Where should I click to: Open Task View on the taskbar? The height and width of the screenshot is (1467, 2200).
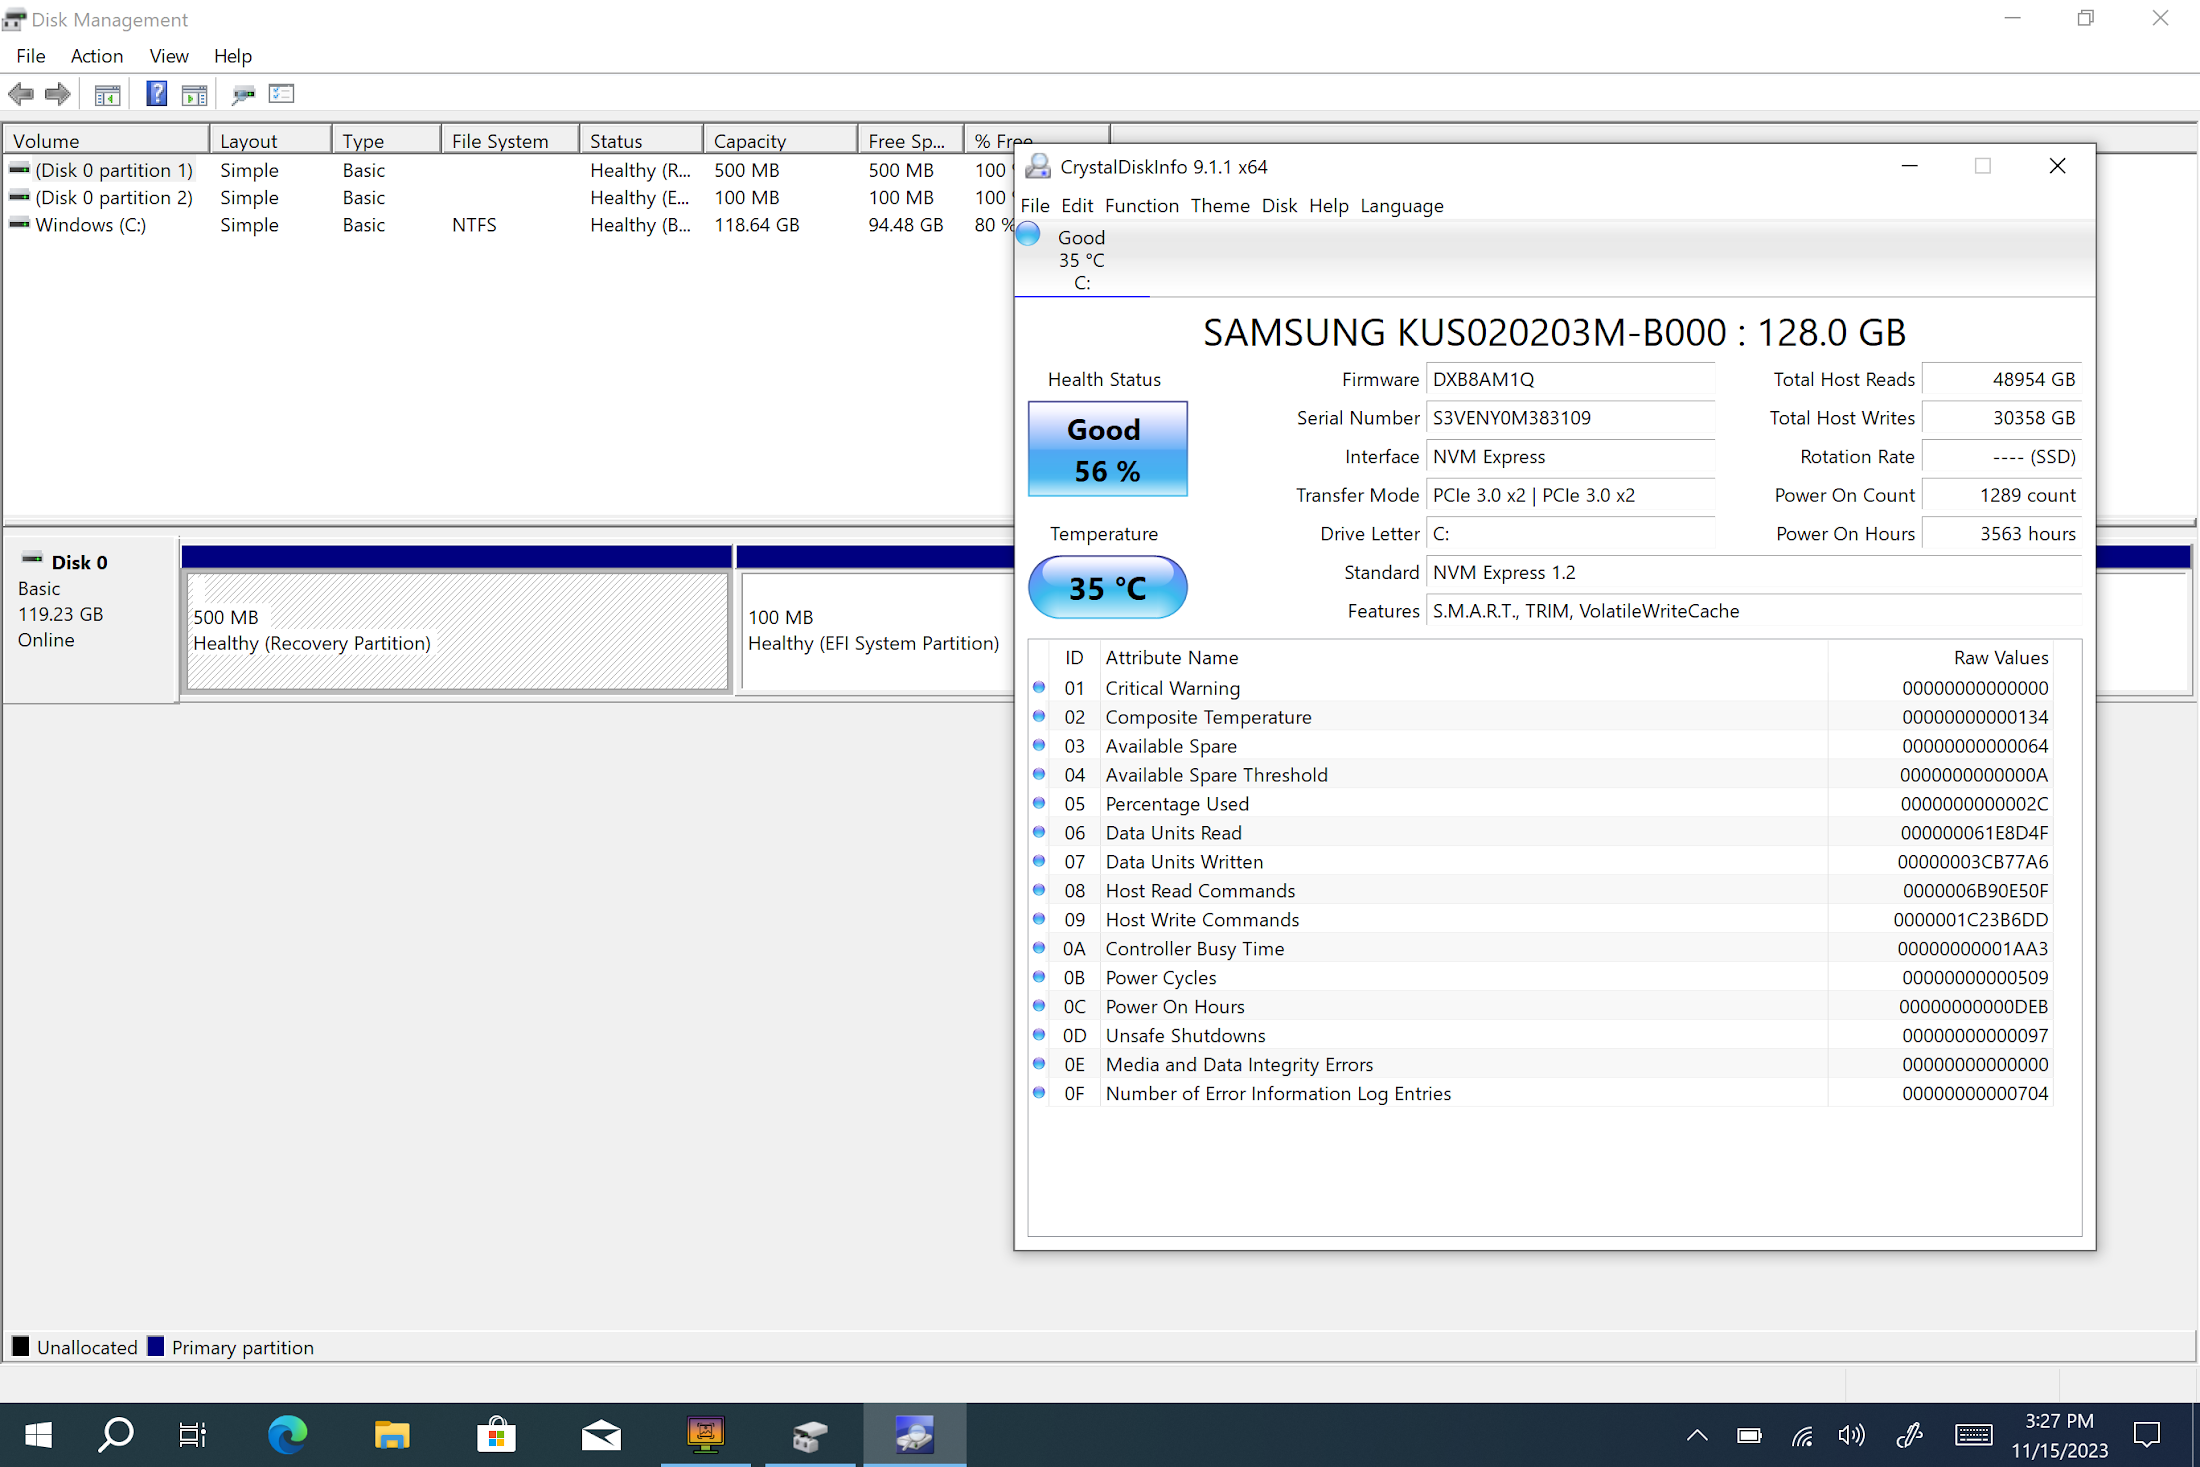click(x=193, y=1435)
